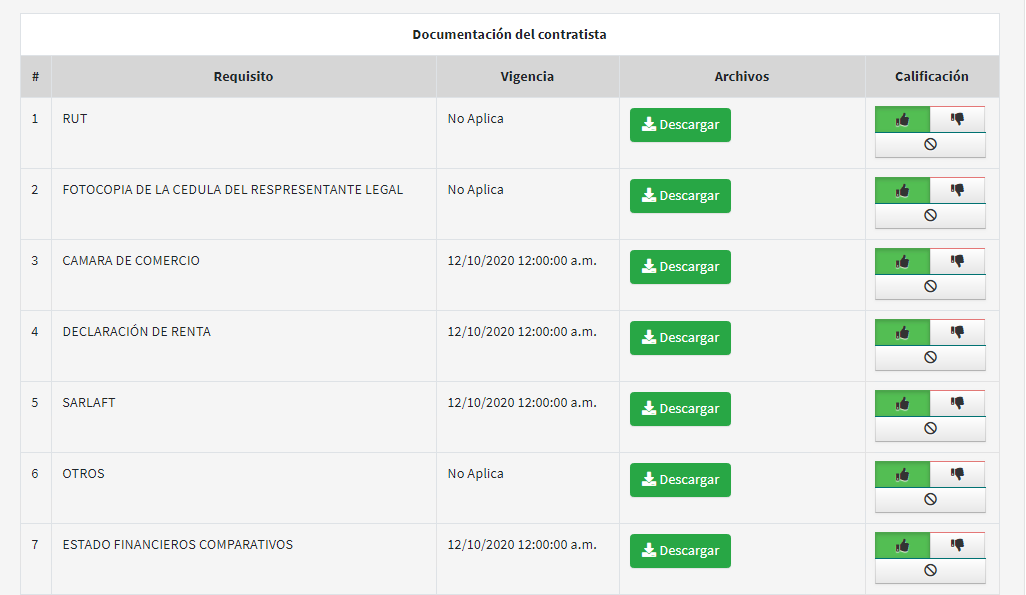Download the RUT file

point(680,125)
